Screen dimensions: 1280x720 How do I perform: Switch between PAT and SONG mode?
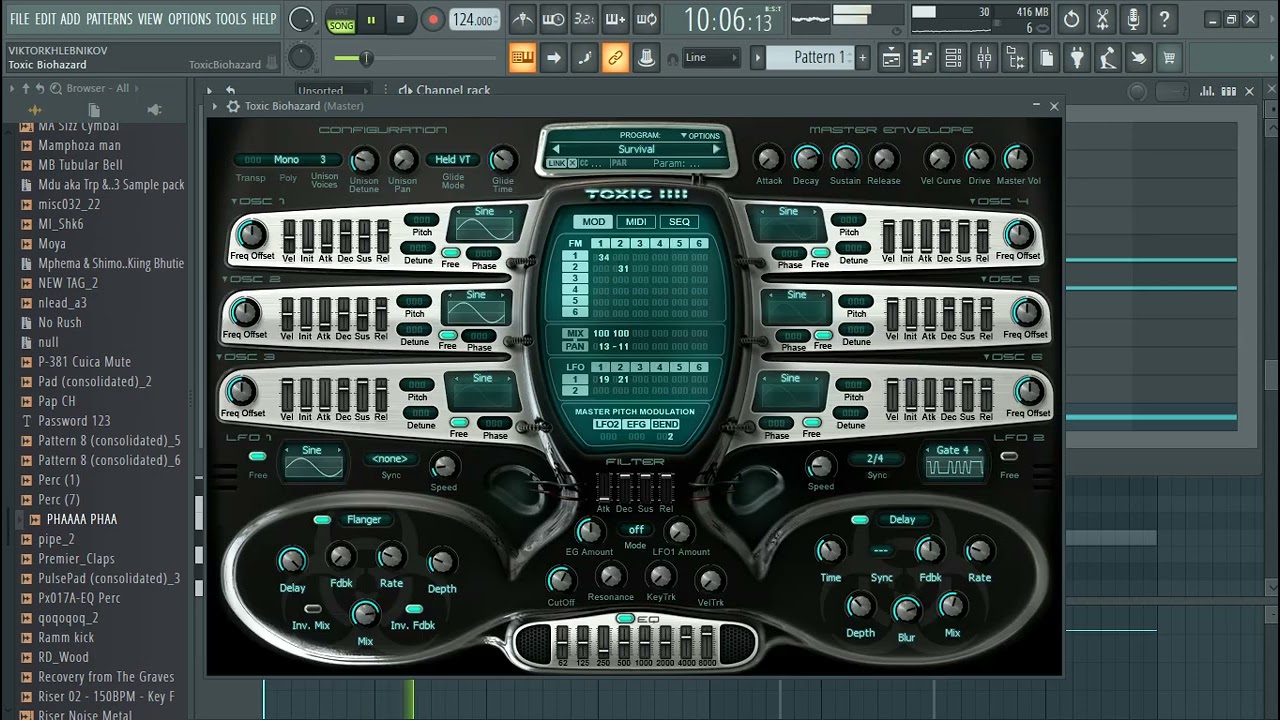(x=341, y=19)
